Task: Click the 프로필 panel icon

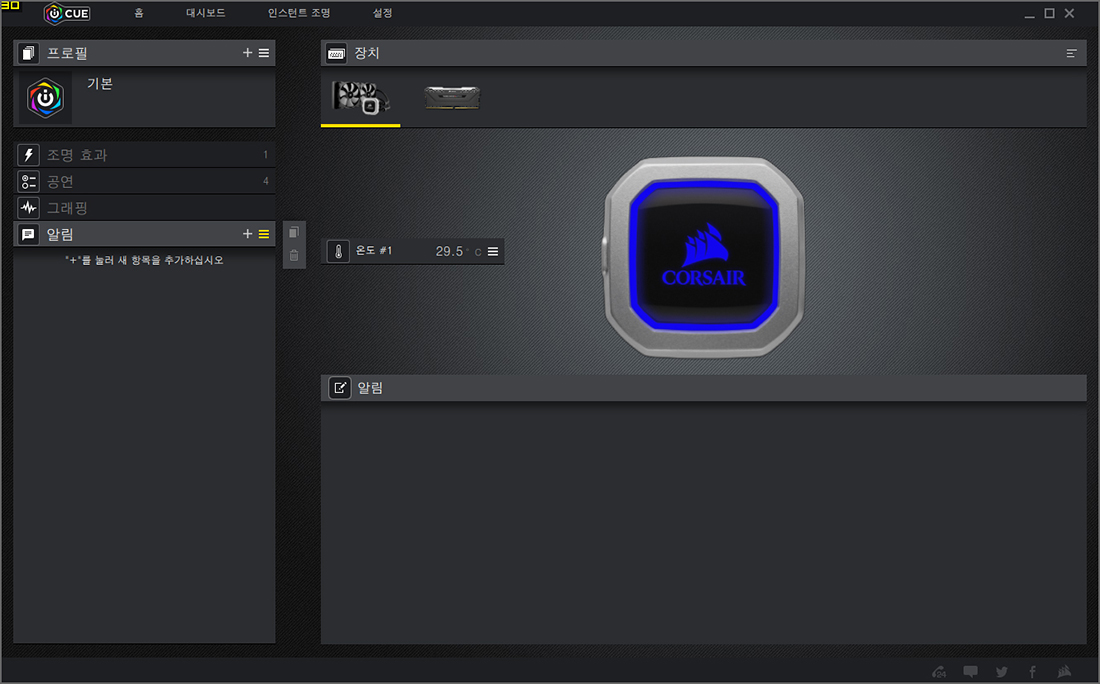Action: [28, 53]
